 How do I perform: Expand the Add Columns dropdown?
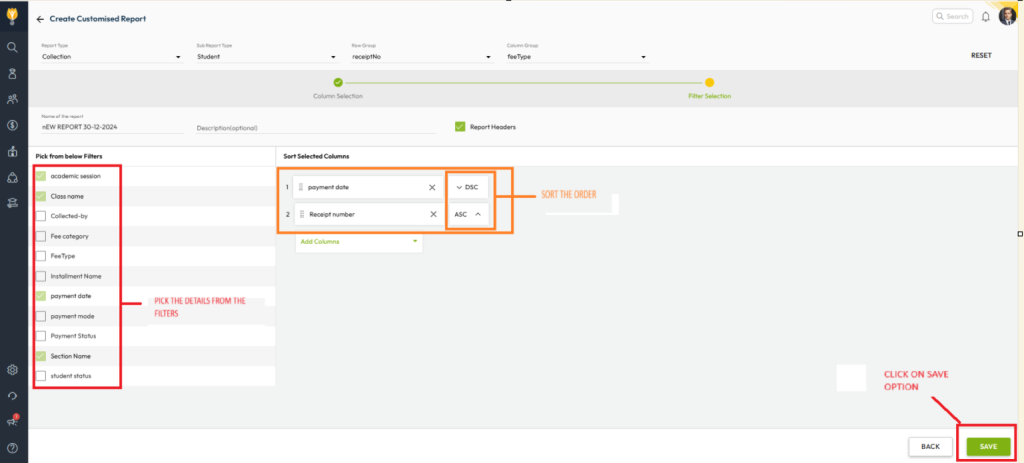tap(358, 241)
